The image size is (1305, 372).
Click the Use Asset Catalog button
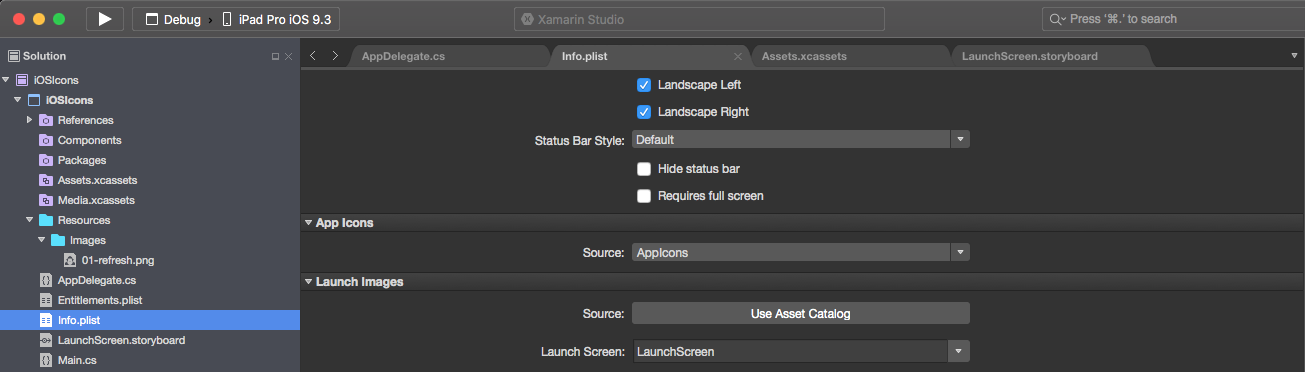tap(800, 313)
